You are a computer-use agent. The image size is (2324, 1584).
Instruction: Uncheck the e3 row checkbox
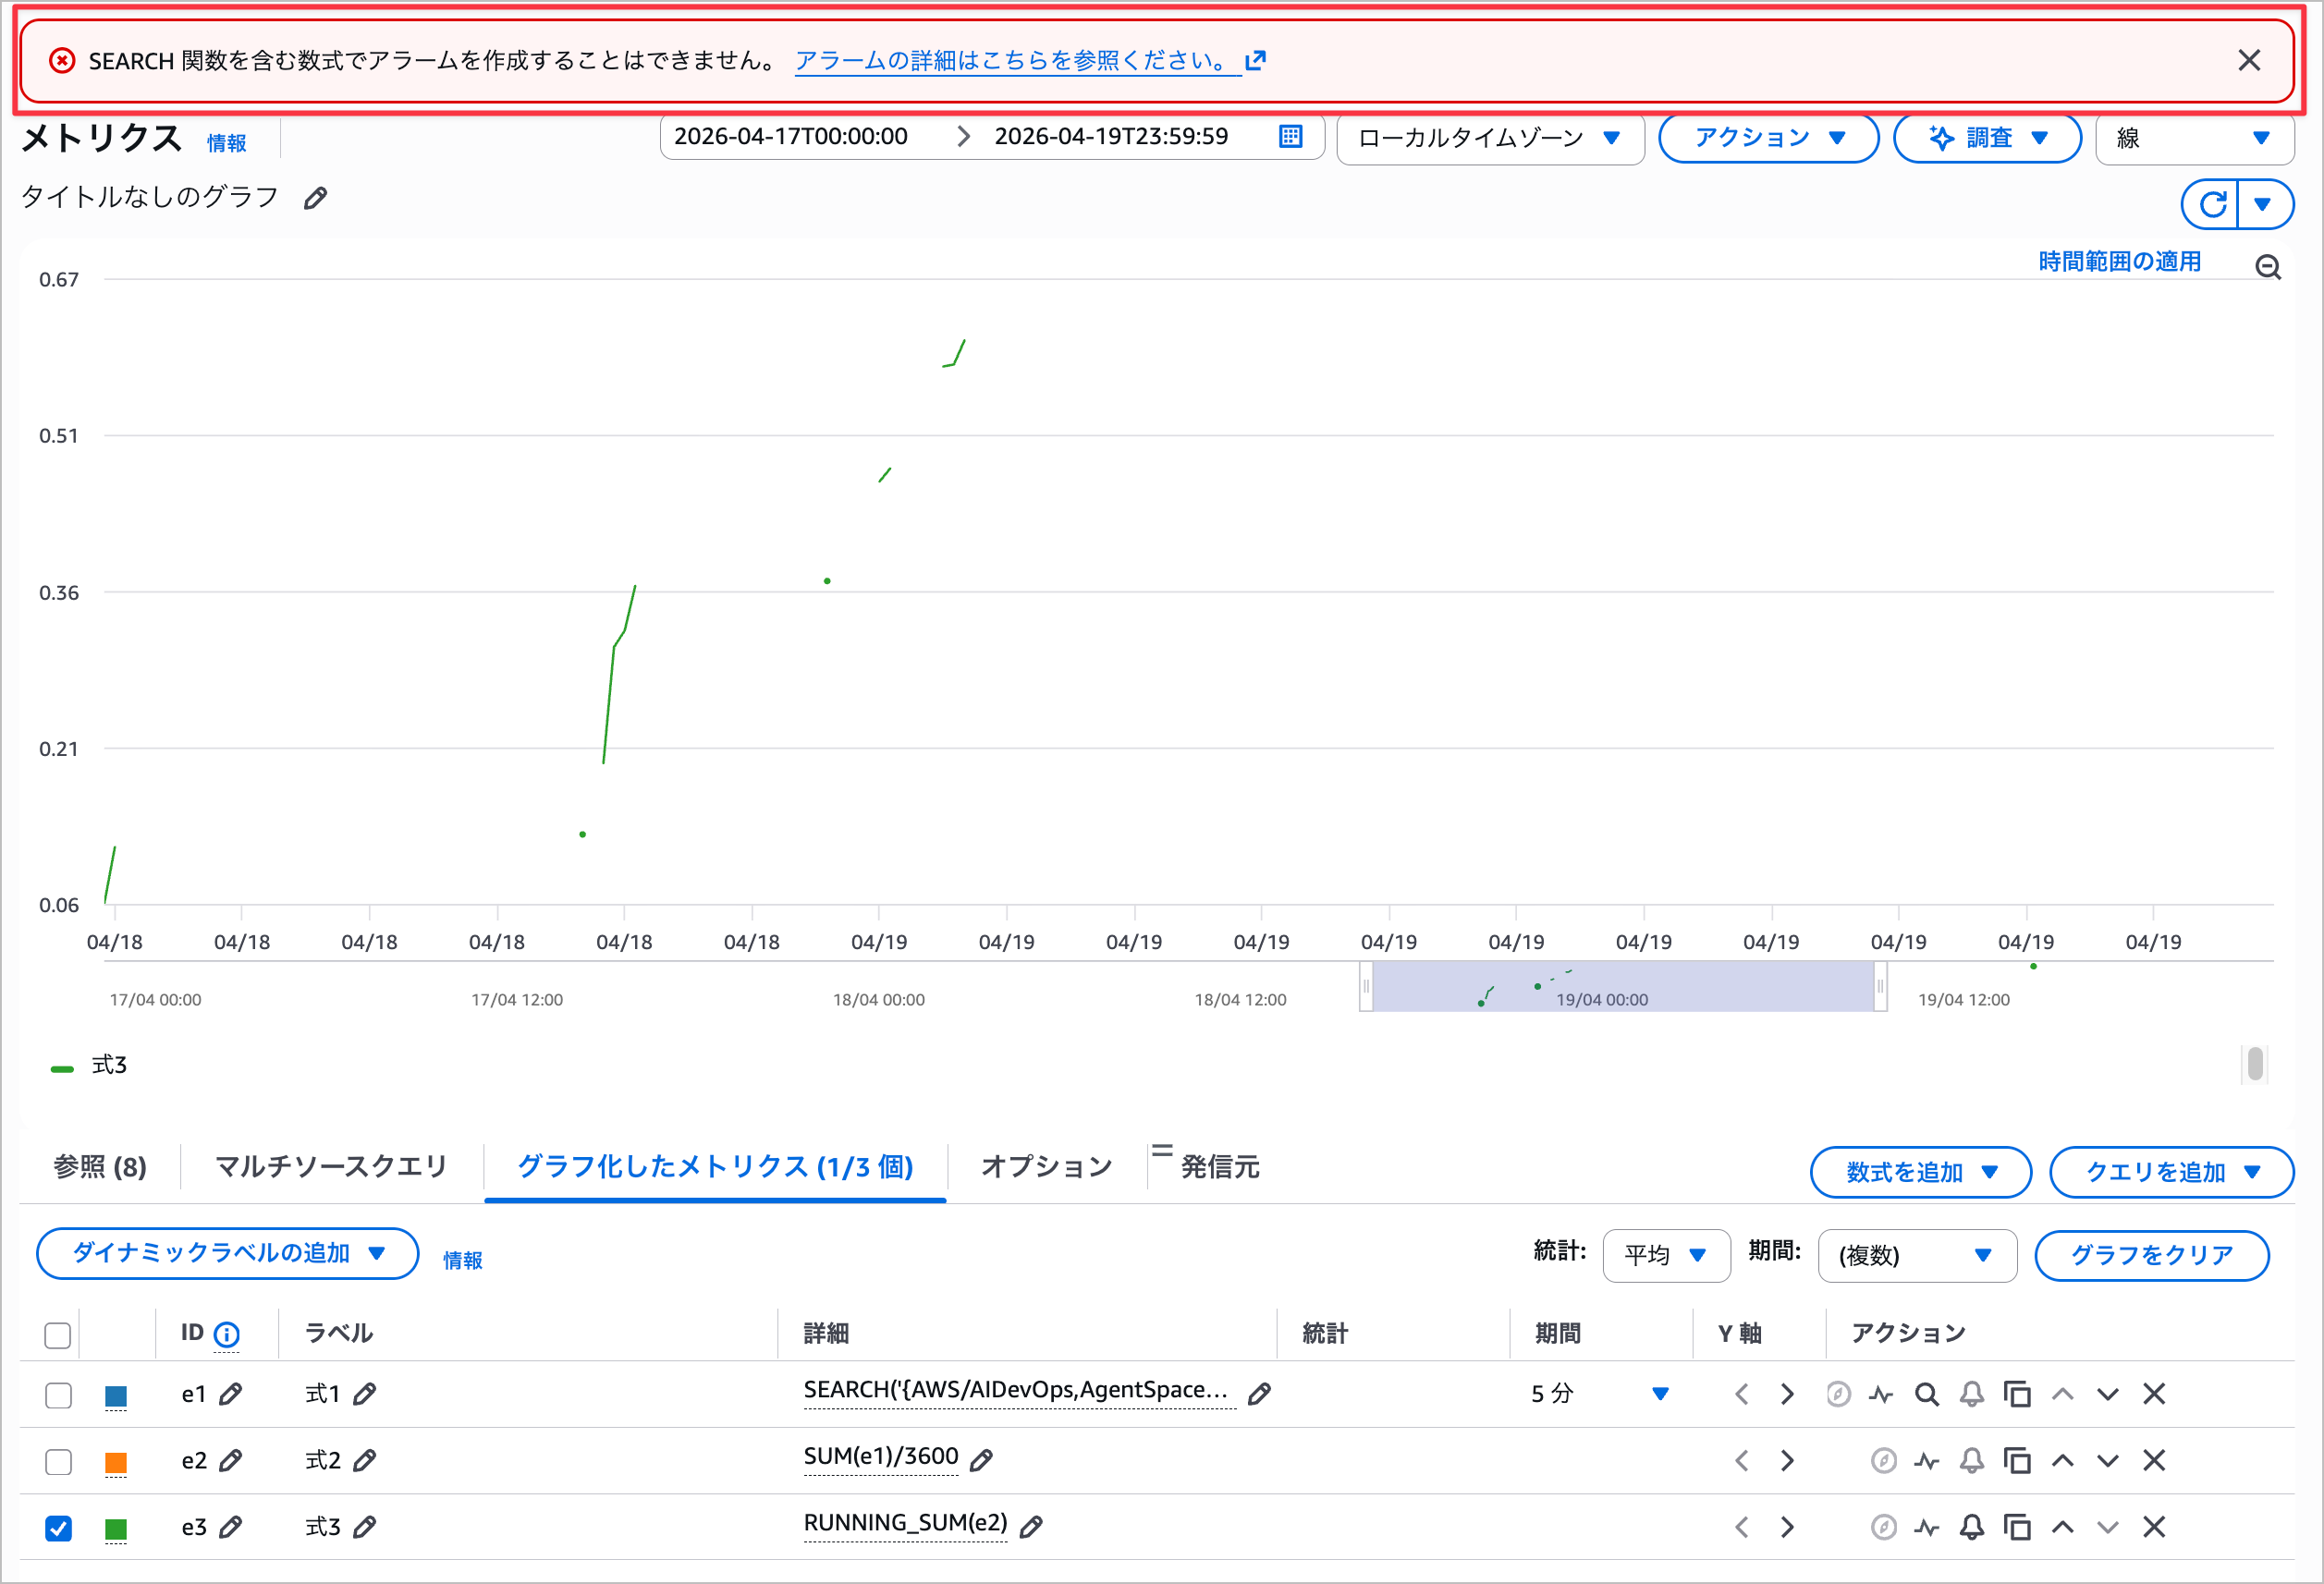coord(58,1527)
